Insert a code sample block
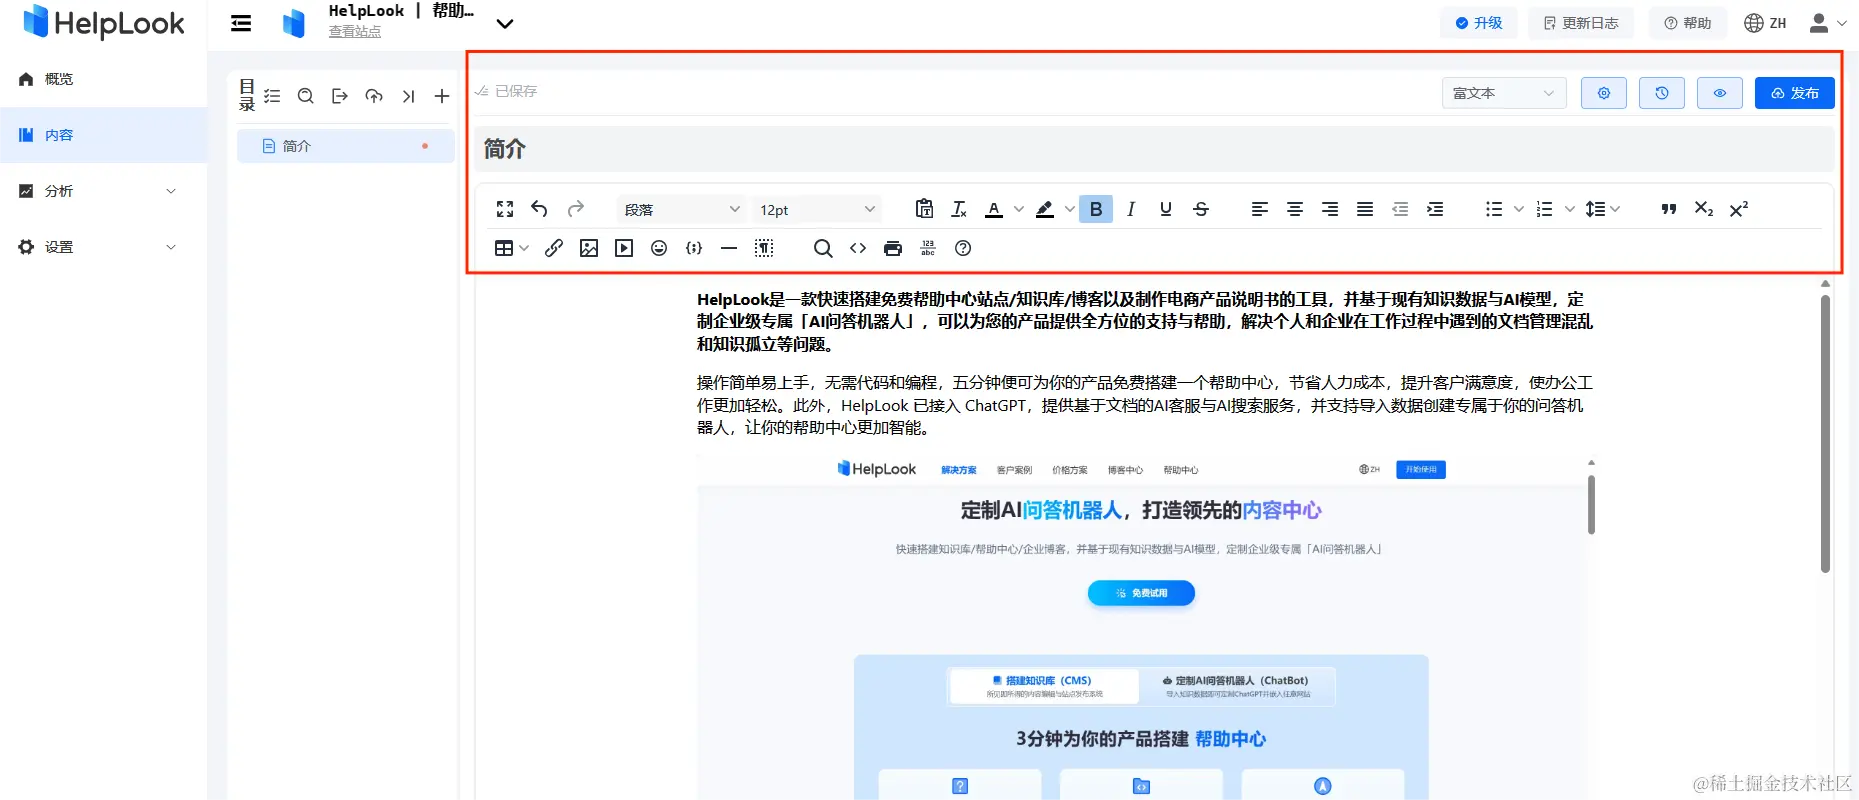The image size is (1859, 800). (x=694, y=248)
